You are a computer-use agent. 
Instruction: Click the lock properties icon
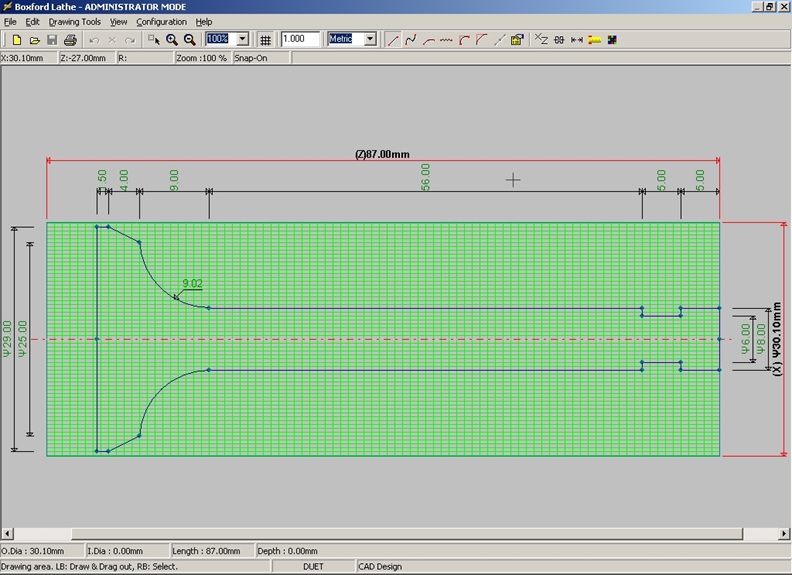pos(517,39)
